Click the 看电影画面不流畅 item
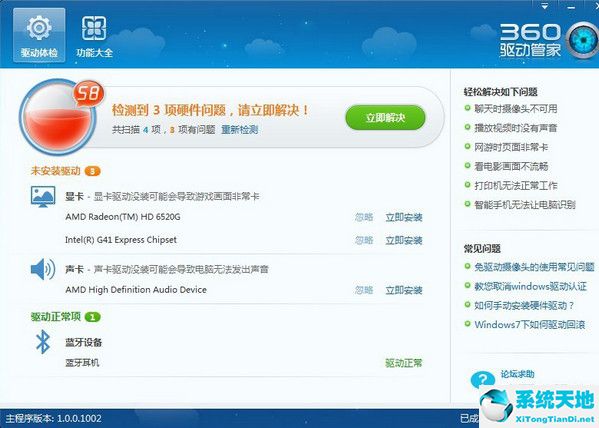The image size is (599, 428). [511, 166]
